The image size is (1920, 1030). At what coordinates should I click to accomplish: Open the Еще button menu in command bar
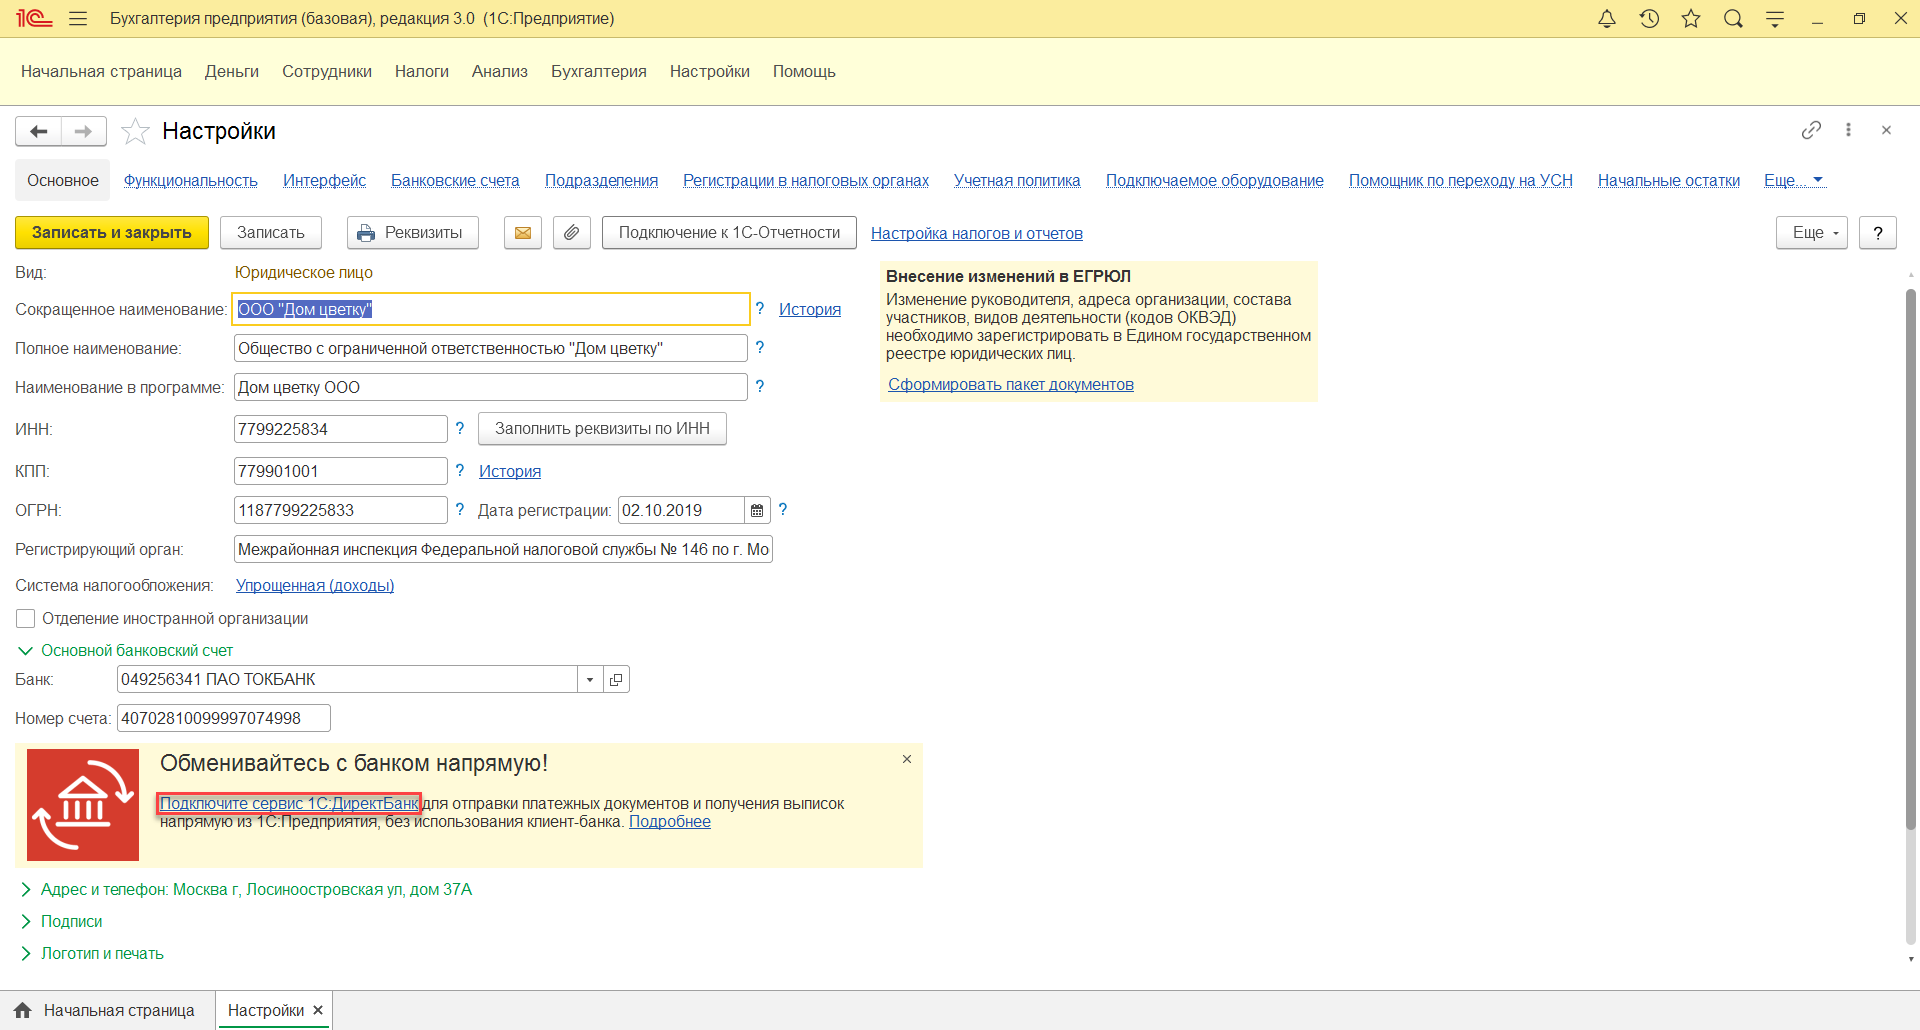coord(1811,233)
